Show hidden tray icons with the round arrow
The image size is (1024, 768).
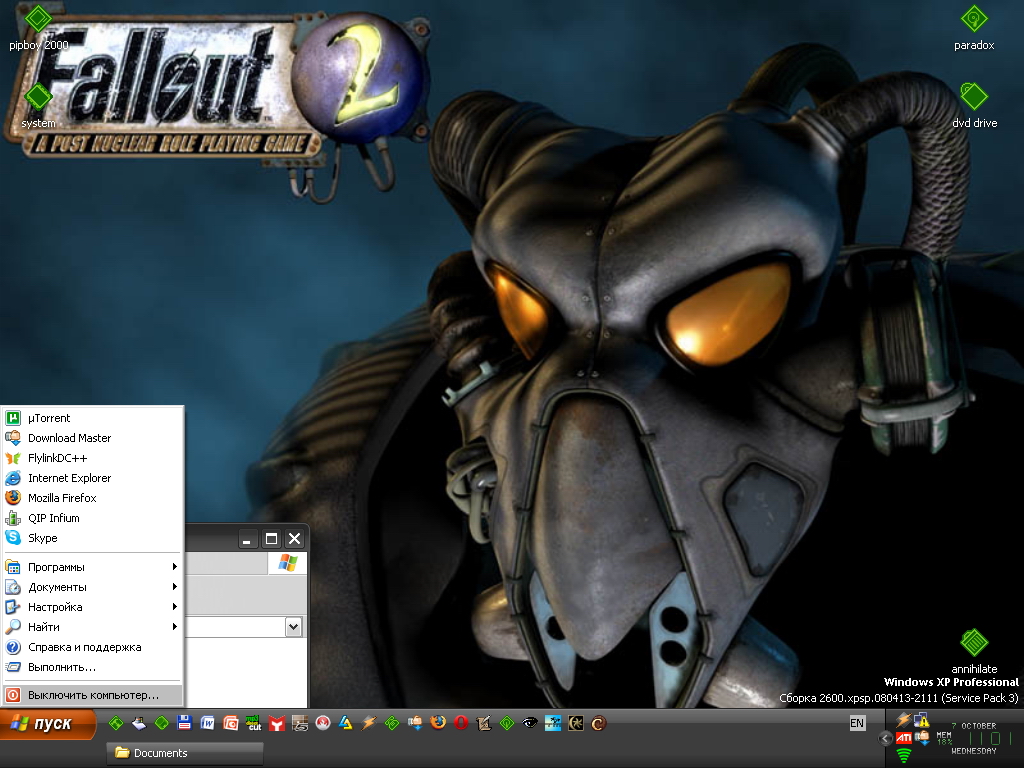(885, 739)
